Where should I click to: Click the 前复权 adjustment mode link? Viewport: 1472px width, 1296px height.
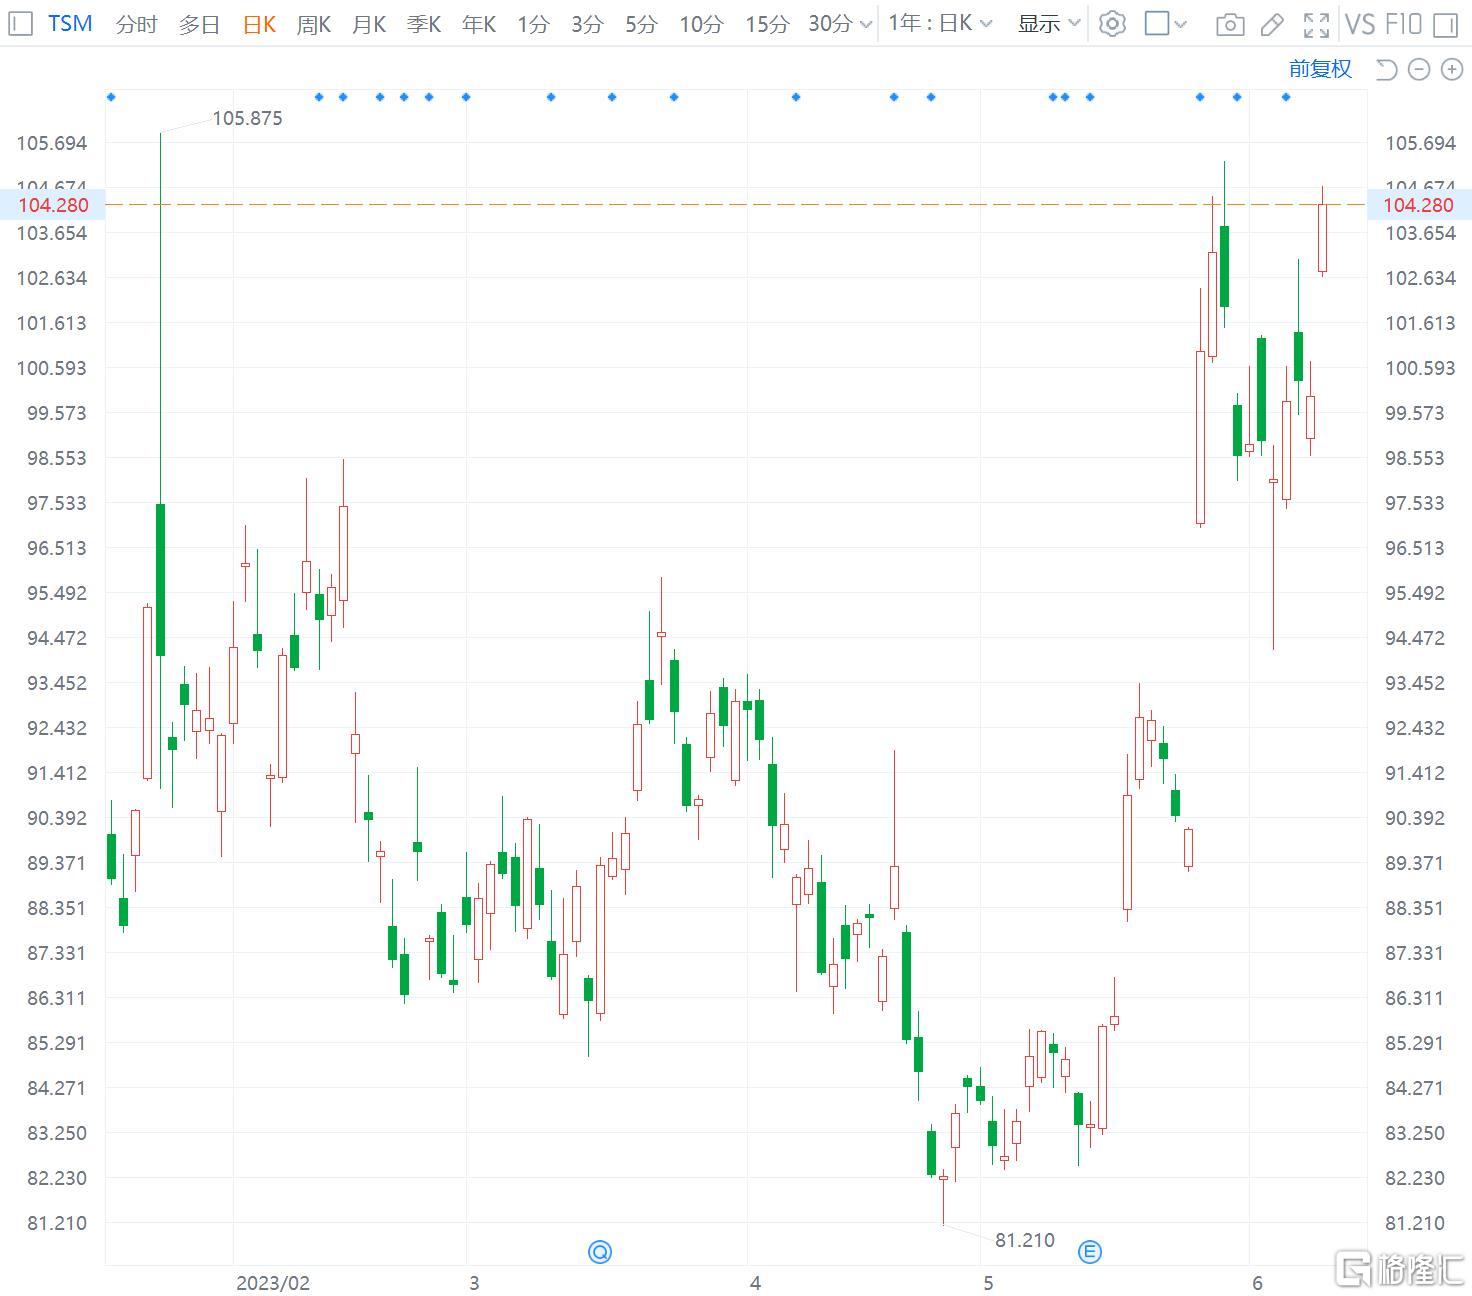click(1320, 69)
